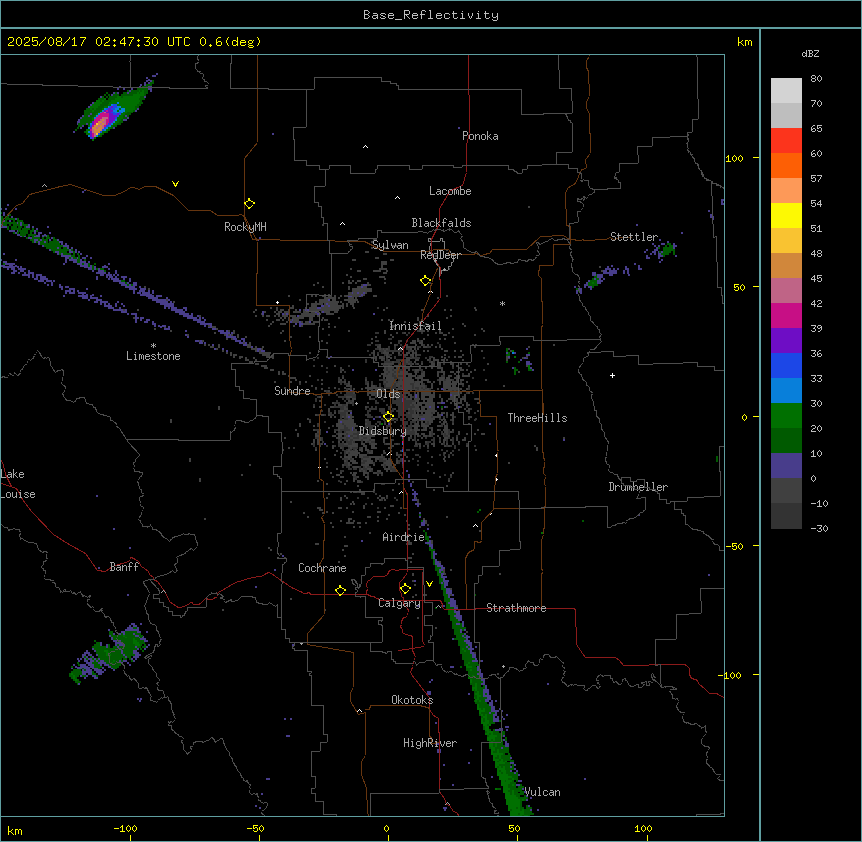Pick the magenta legend swatch between 42 and 39

pyautogui.click(x=786, y=315)
